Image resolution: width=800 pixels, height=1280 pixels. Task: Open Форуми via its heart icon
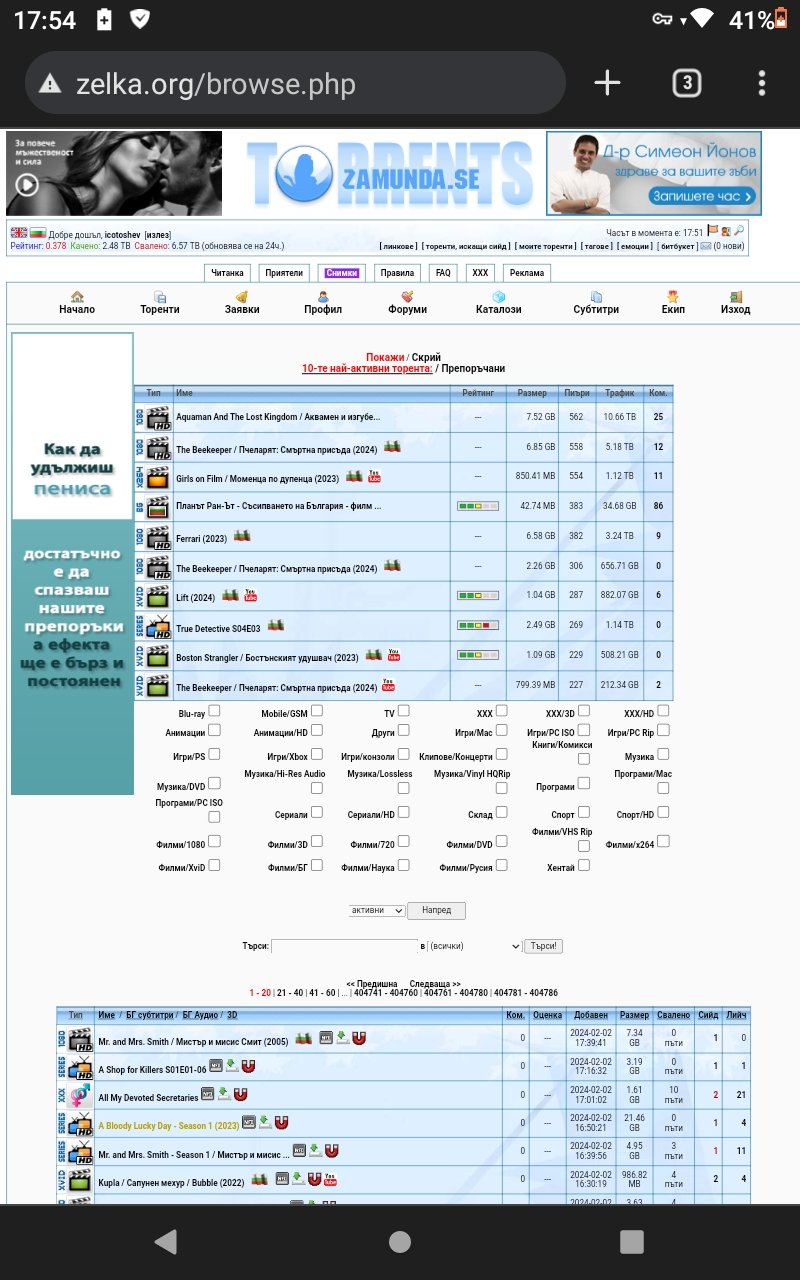point(407,297)
